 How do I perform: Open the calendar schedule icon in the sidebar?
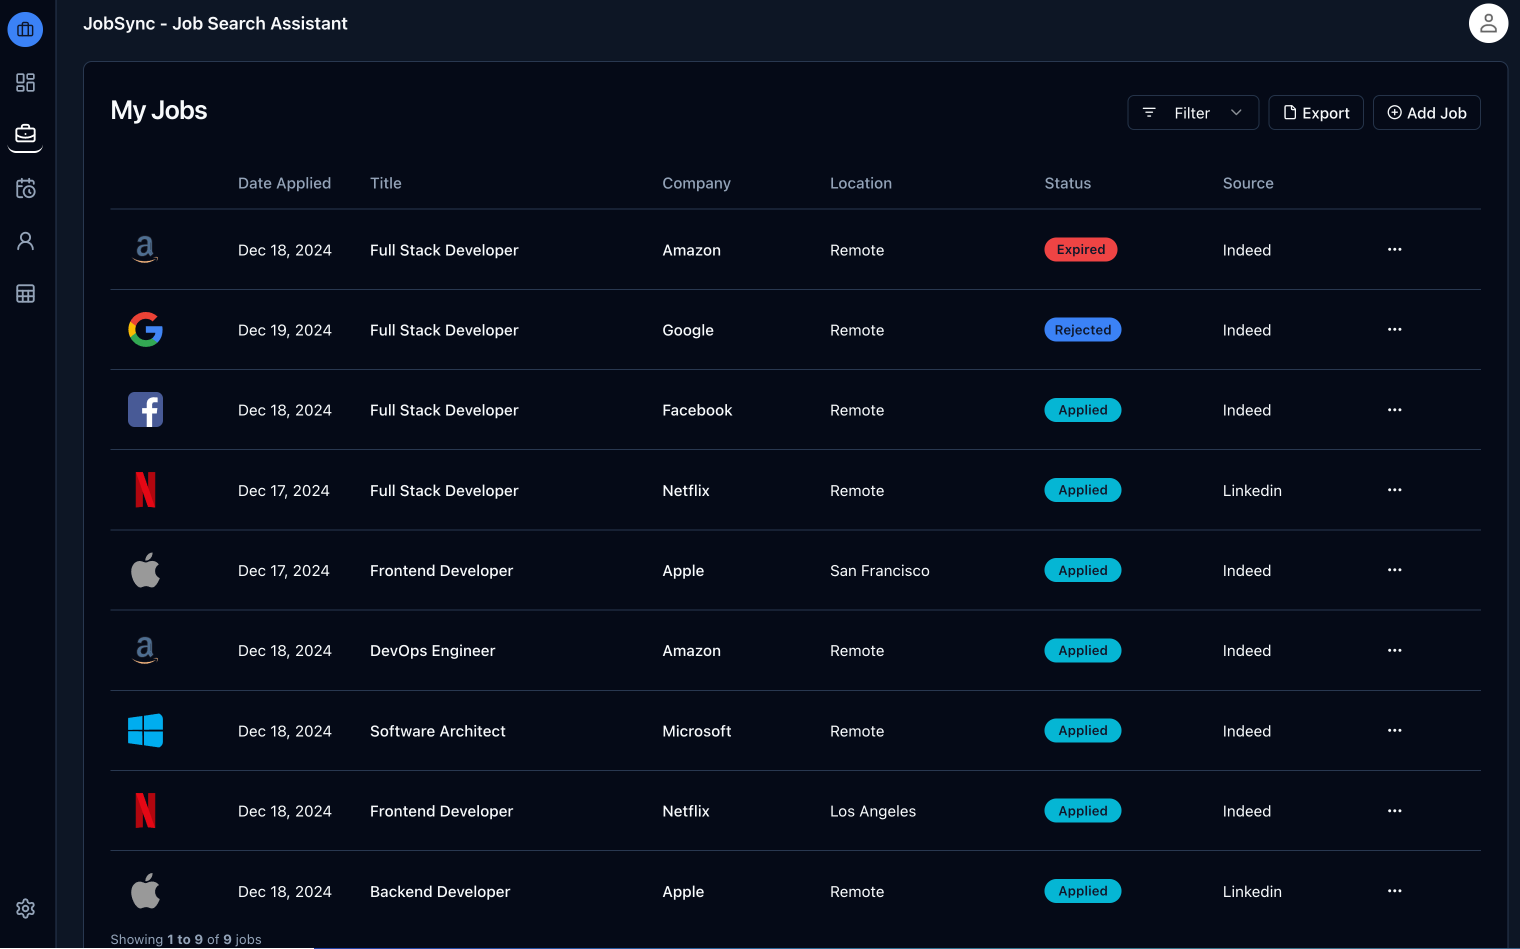pyautogui.click(x=25, y=188)
